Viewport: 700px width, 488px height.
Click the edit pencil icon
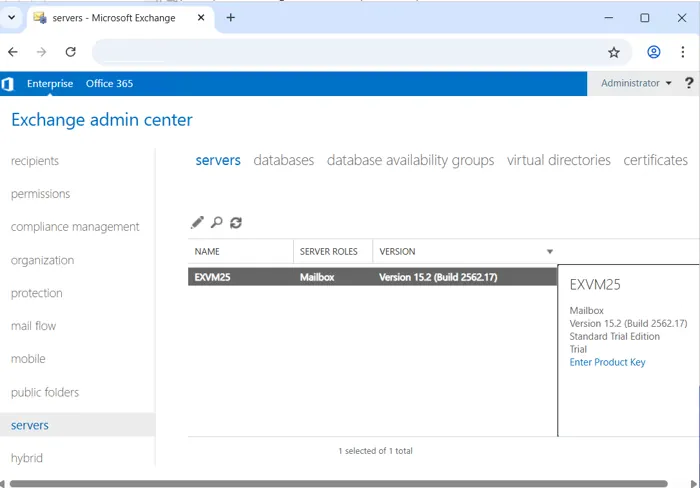(x=197, y=222)
